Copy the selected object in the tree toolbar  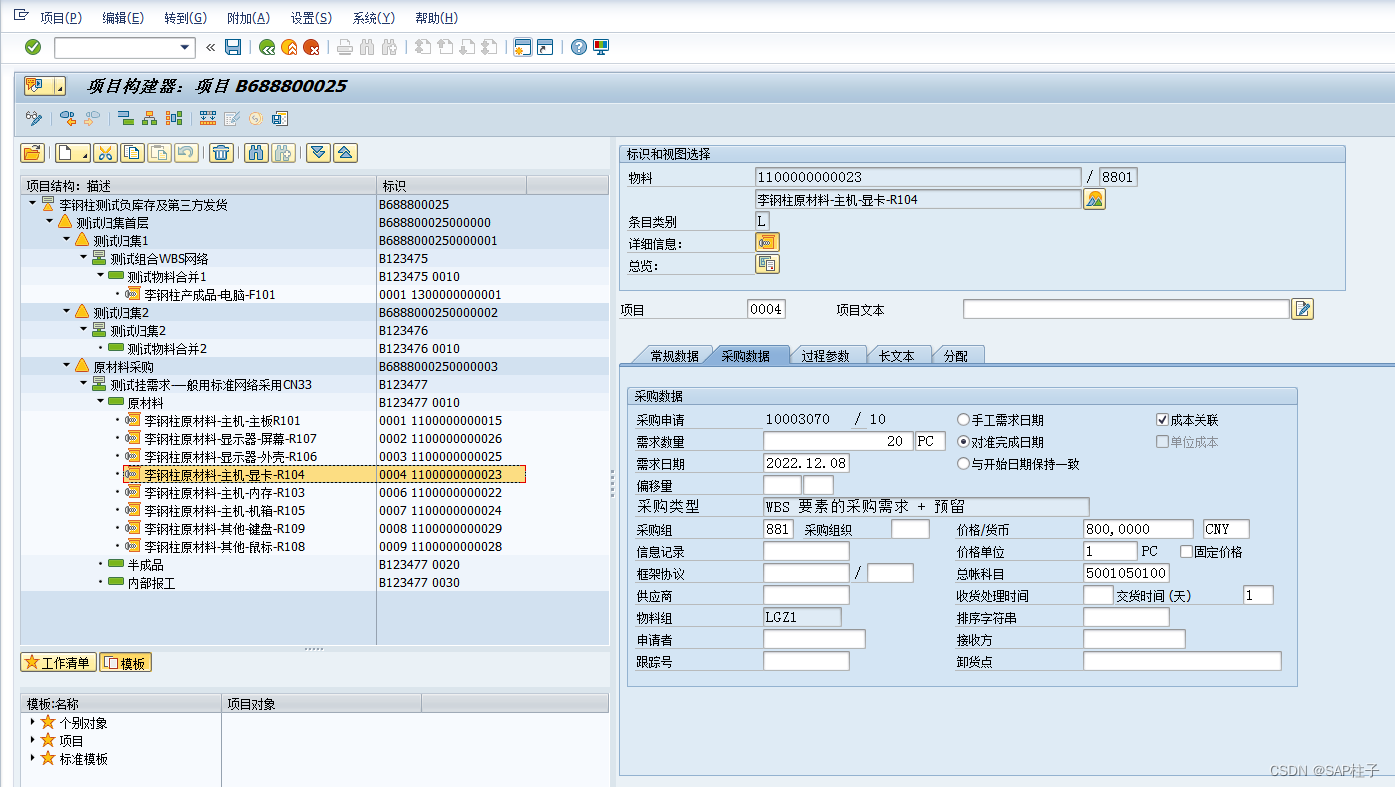click(132, 153)
